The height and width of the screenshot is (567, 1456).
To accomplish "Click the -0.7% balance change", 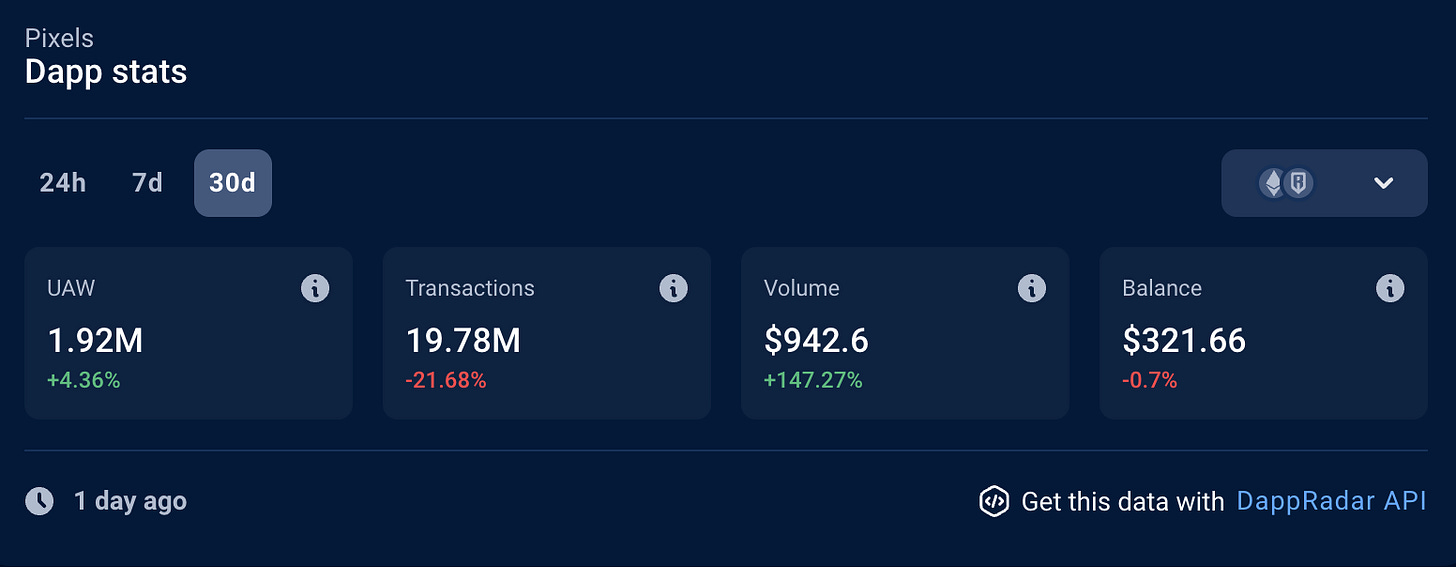I will [1150, 381].
